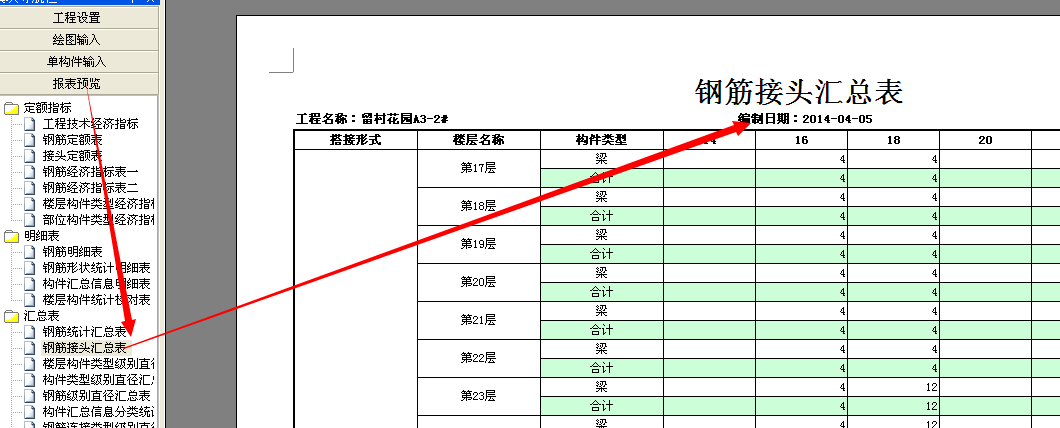
Task: Click the 构件类型 column header
Action: pos(602,140)
